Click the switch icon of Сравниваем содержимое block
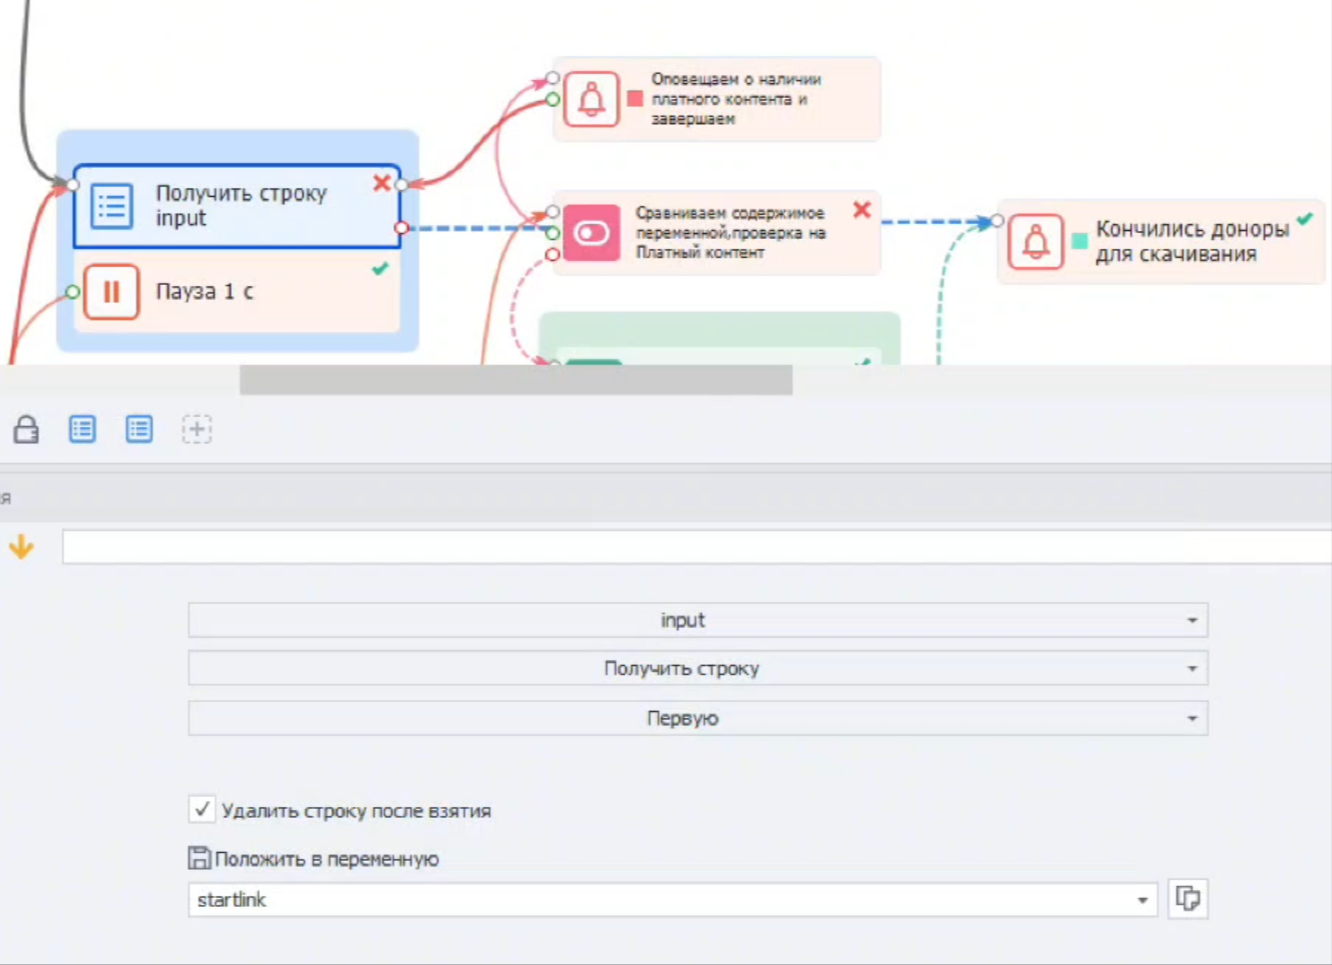Screen dimensions: 1332x965 point(592,233)
